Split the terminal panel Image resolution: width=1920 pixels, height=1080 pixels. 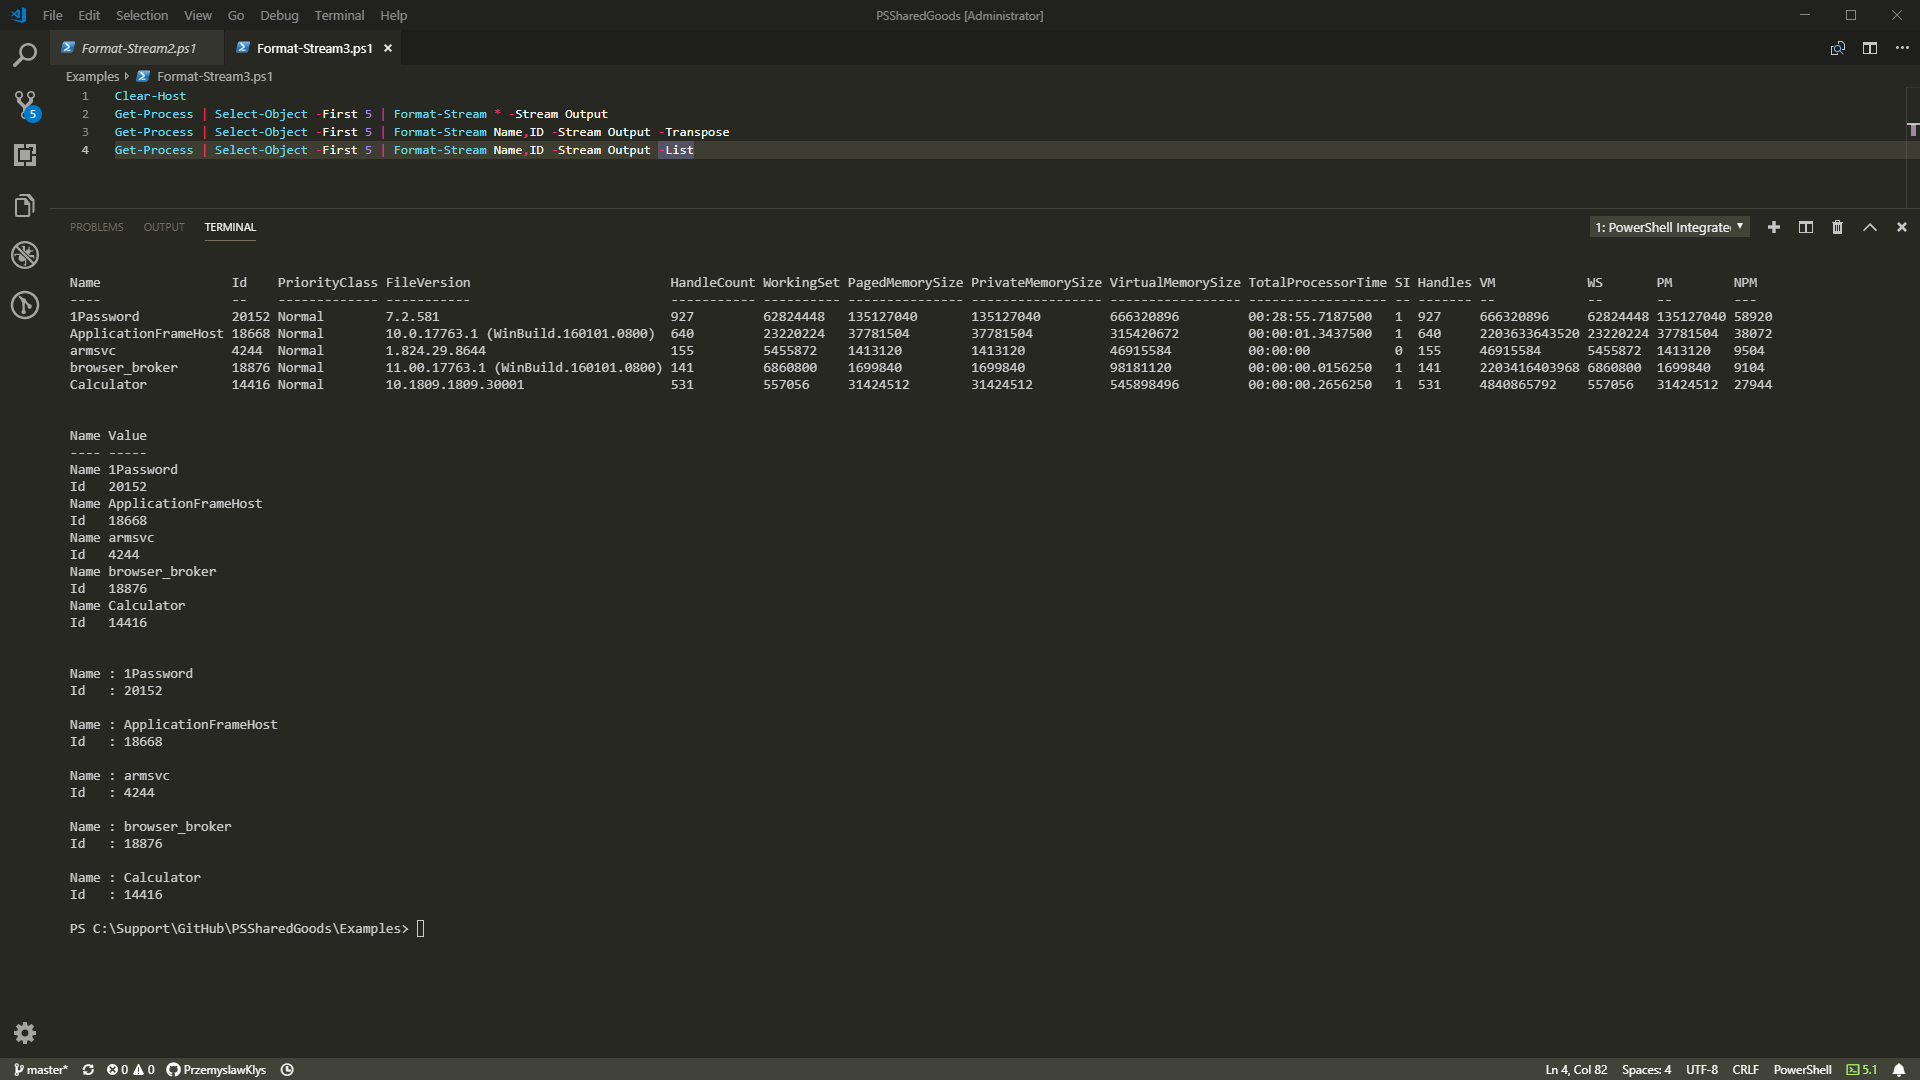point(1805,227)
